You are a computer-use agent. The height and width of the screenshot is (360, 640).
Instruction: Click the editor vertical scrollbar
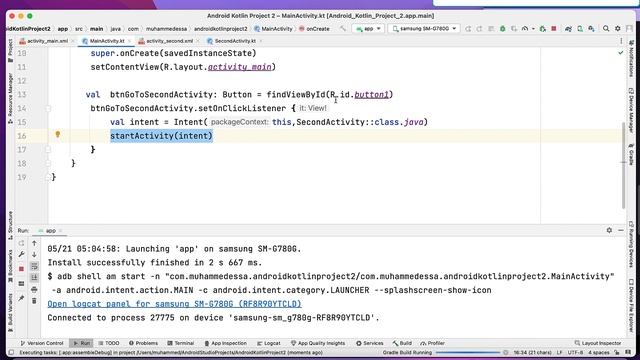[623, 165]
